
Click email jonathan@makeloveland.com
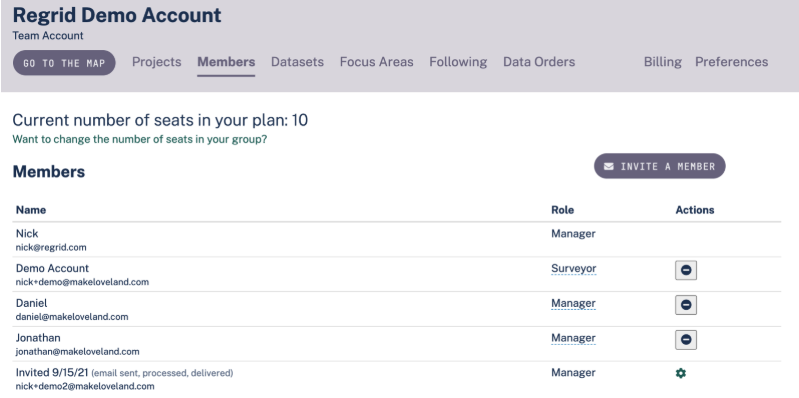click(77, 351)
